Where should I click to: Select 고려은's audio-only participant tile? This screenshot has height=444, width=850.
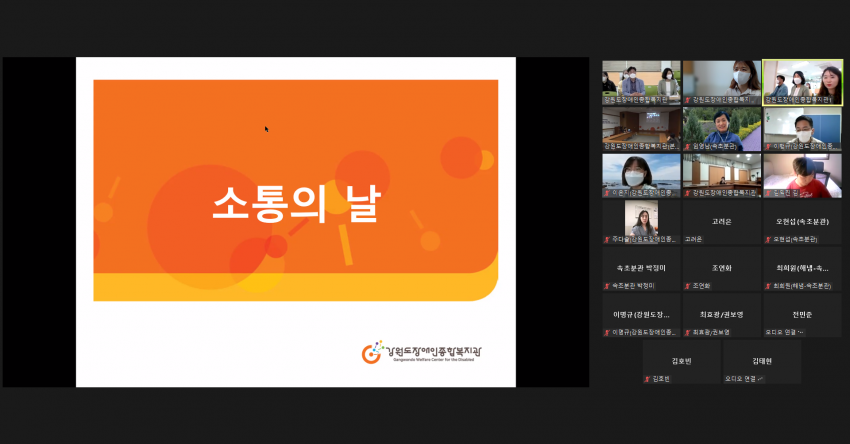(722, 222)
